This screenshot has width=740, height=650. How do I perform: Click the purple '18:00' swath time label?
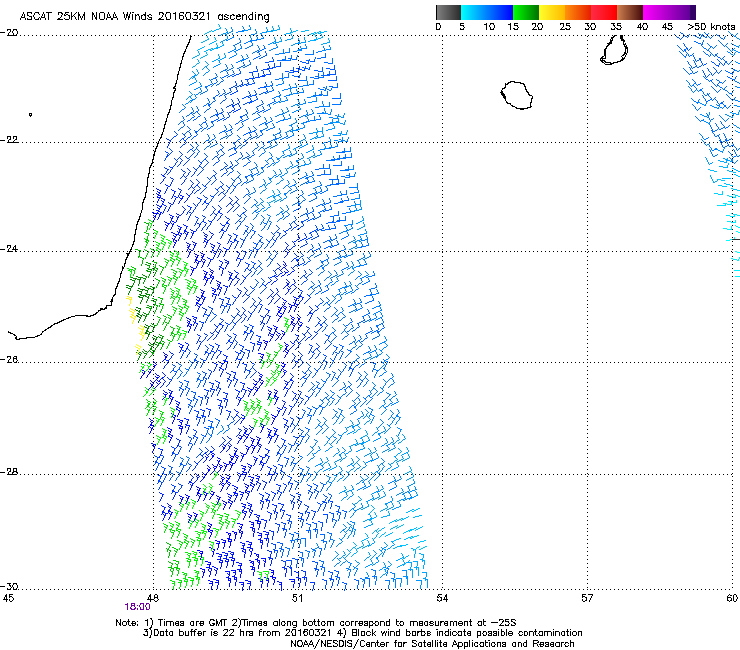coord(137,607)
